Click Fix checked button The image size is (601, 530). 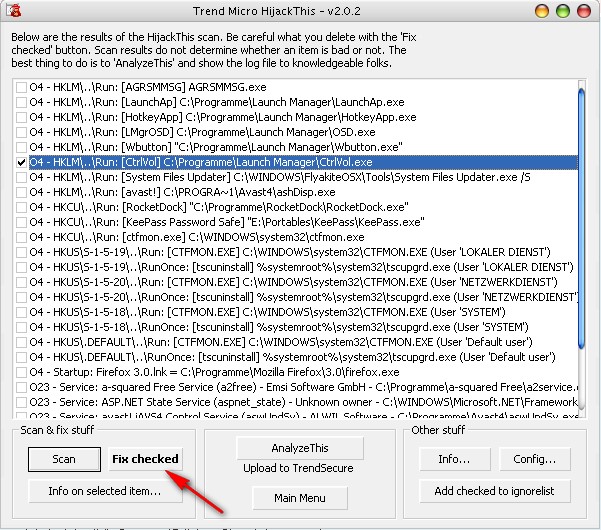tap(145, 459)
